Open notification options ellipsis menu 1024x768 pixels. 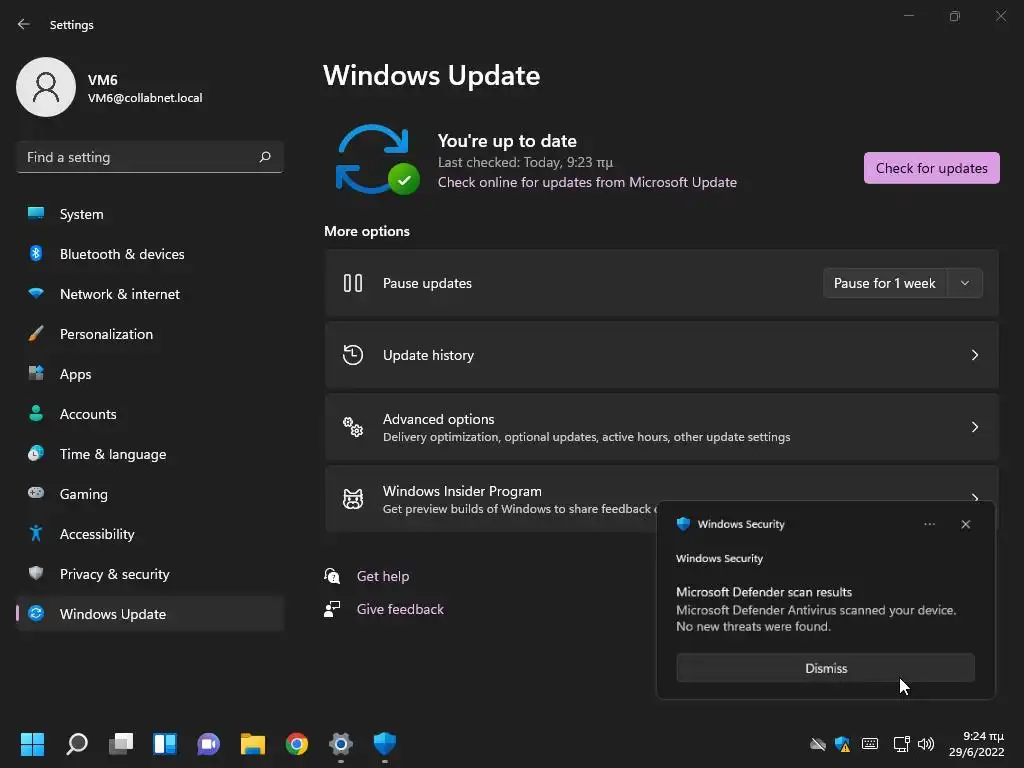tap(929, 524)
